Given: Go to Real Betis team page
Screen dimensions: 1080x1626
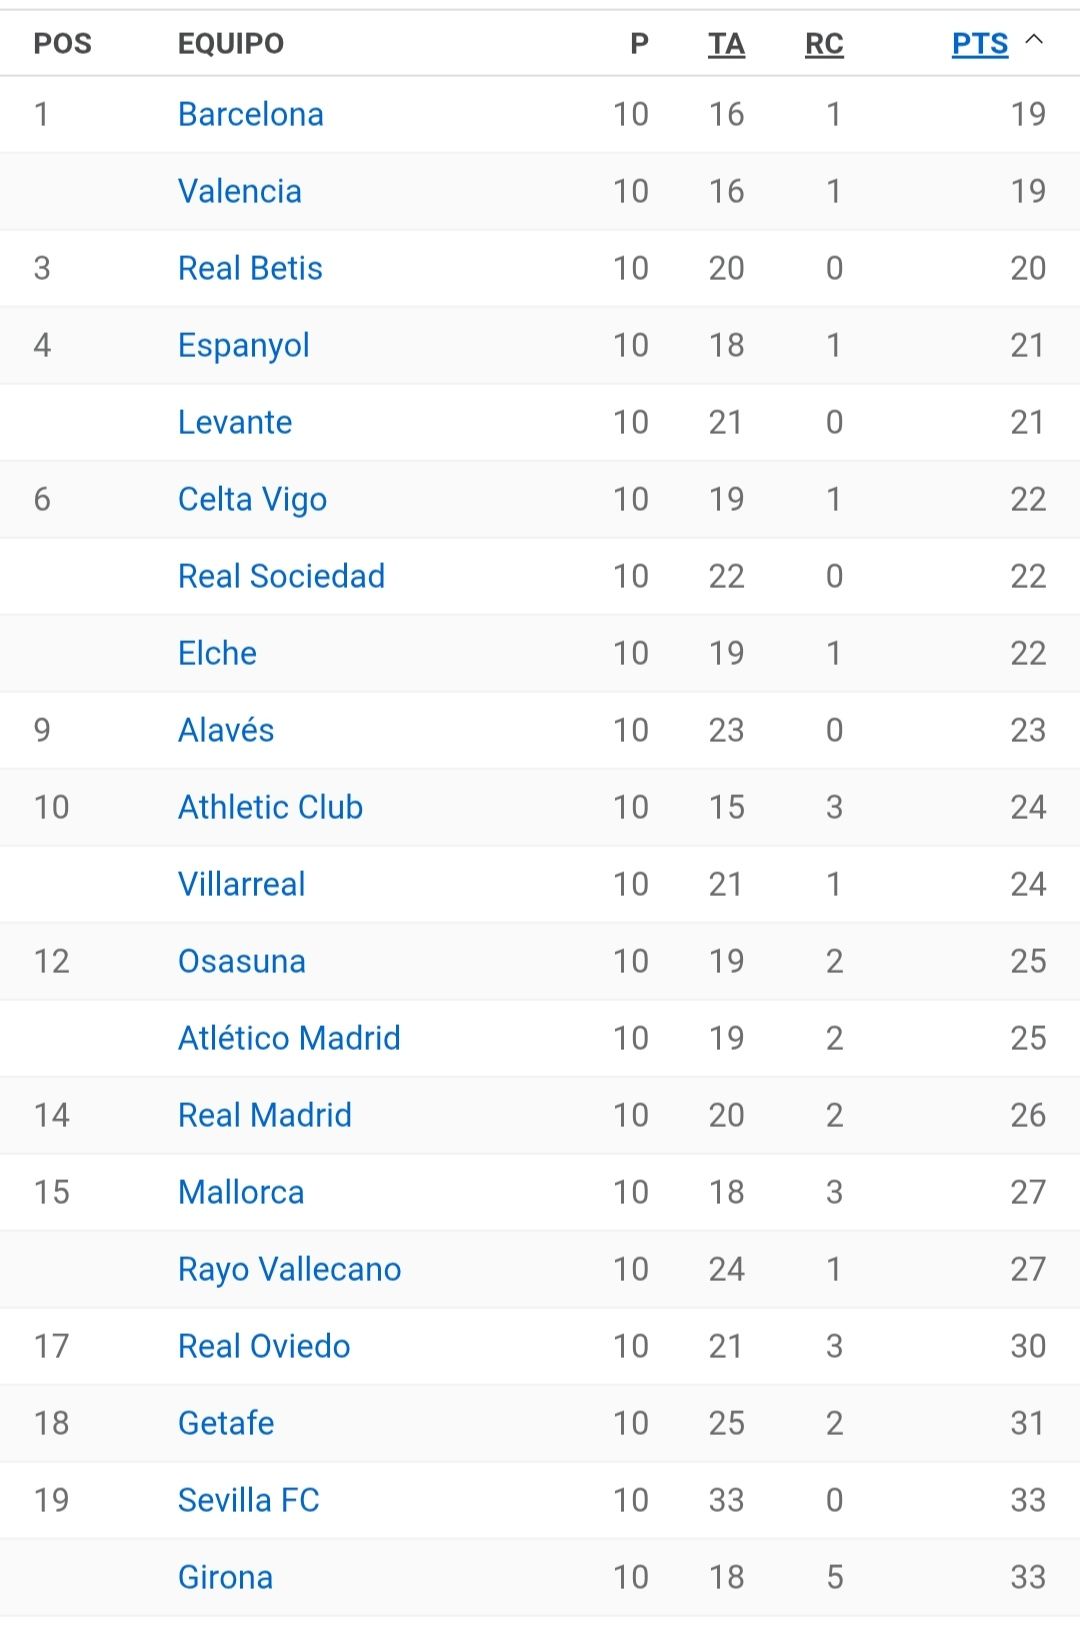Looking at the screenshot, I should click(x=250, y=268).
